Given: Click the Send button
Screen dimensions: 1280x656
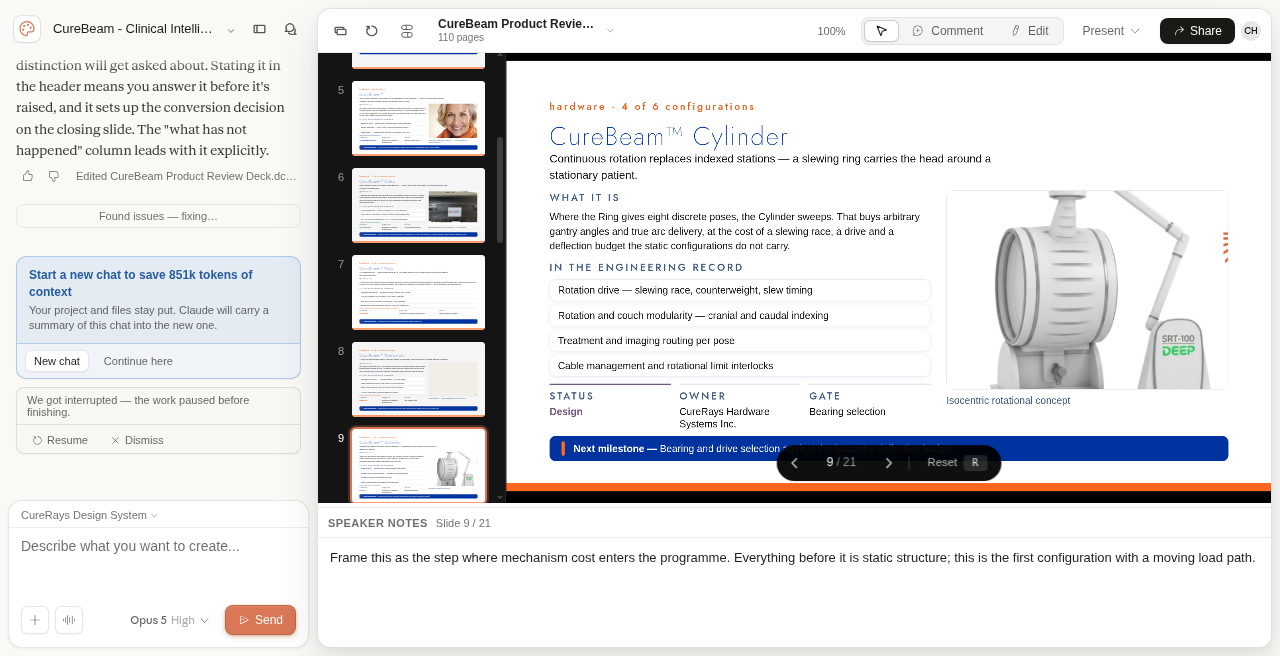Looking at the screenshot, I should [x=260, y=620].
